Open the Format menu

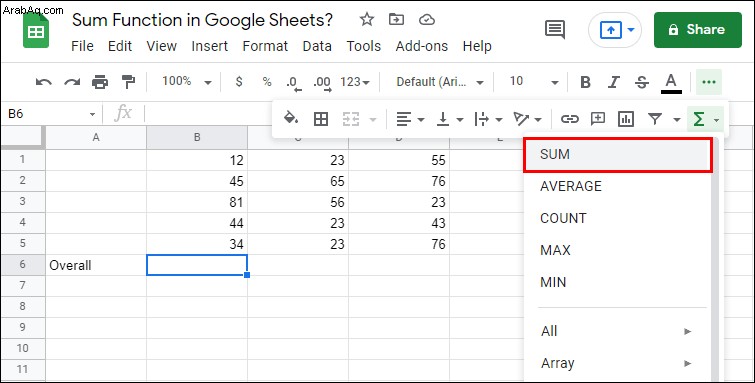pos(265,46)
